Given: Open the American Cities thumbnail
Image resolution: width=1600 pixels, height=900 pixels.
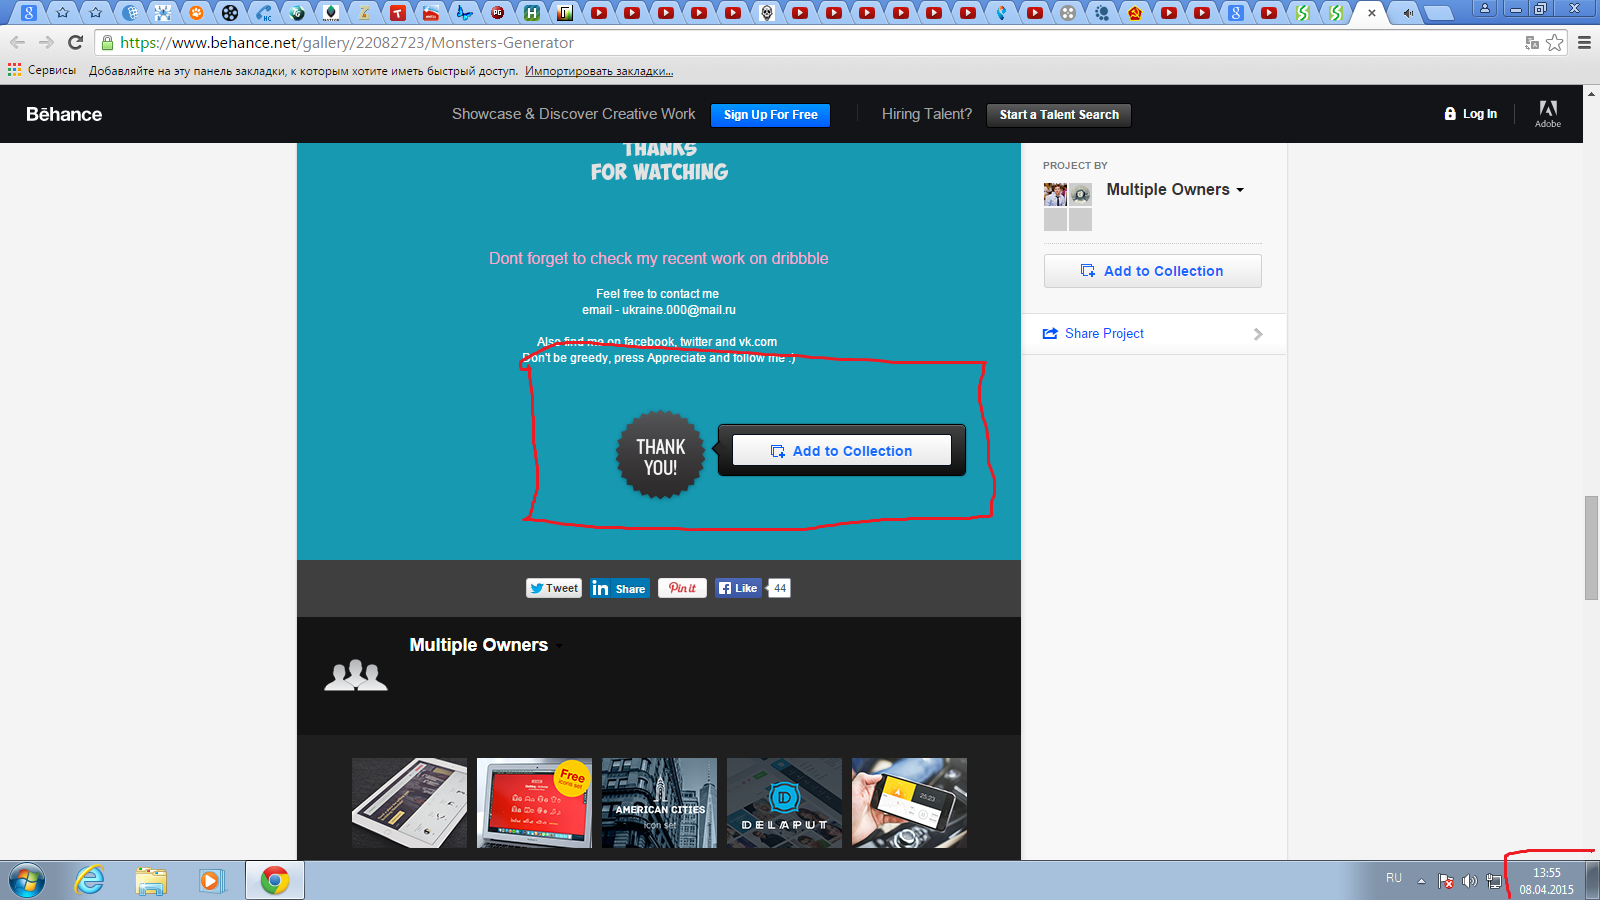Looking at the screenshot, I should 659,803.
